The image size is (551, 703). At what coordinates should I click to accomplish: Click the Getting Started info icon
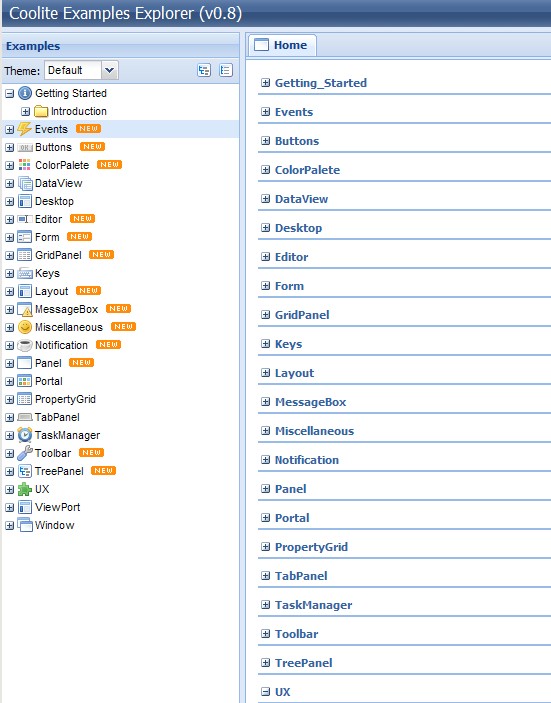pyautogui.click(x=25, y=93)
